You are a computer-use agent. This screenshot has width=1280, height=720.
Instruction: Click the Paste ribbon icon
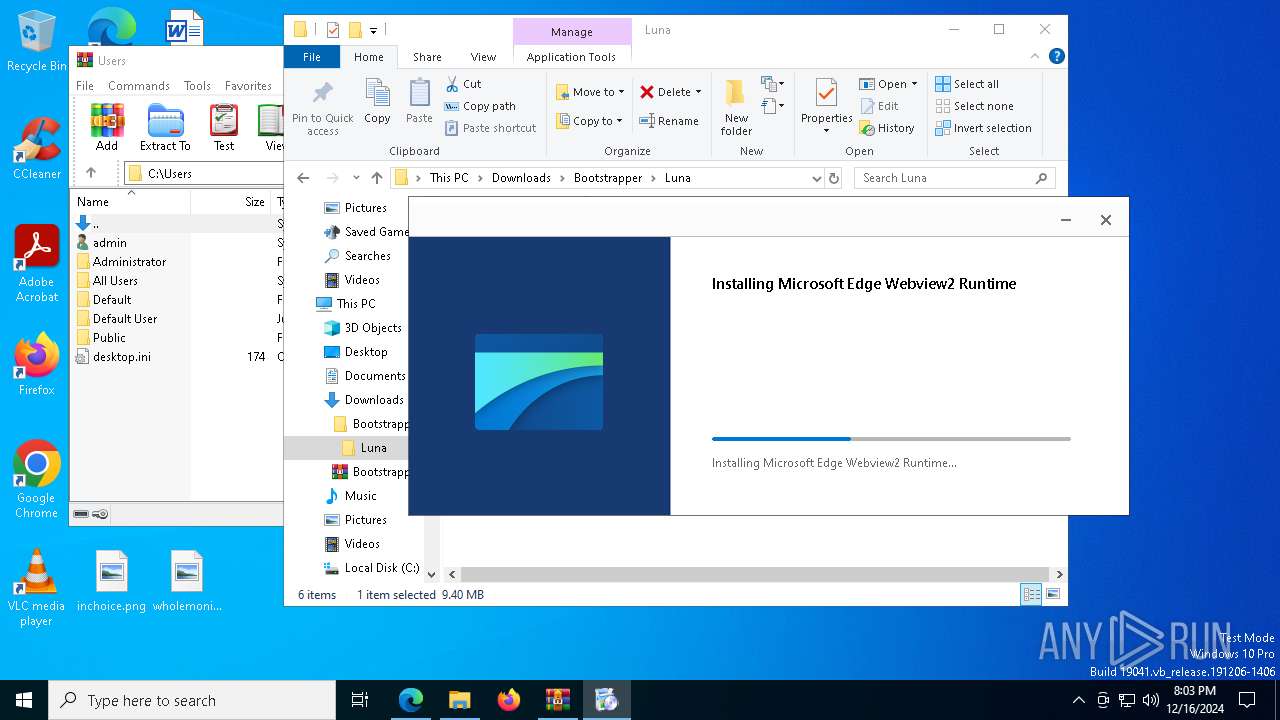click(x=419, y=102)
